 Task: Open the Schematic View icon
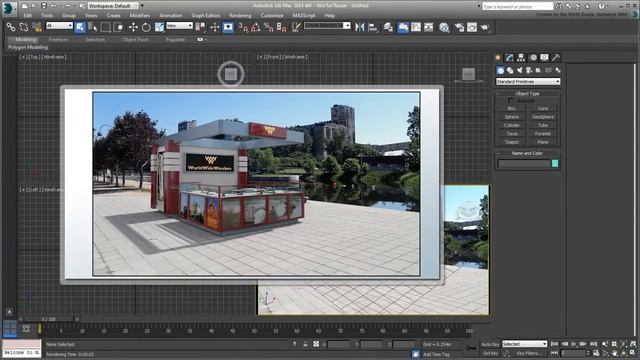tap(429, 27)
